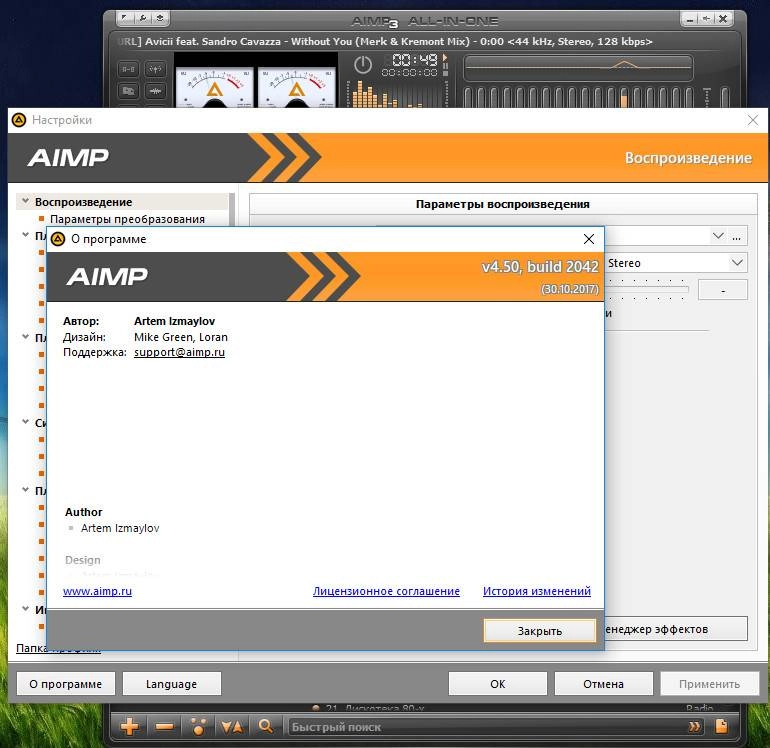Click the AIMP logo icon in the About title bar
Image resolution: width=770 pixels, height=748 pixels.
[58, 239]
